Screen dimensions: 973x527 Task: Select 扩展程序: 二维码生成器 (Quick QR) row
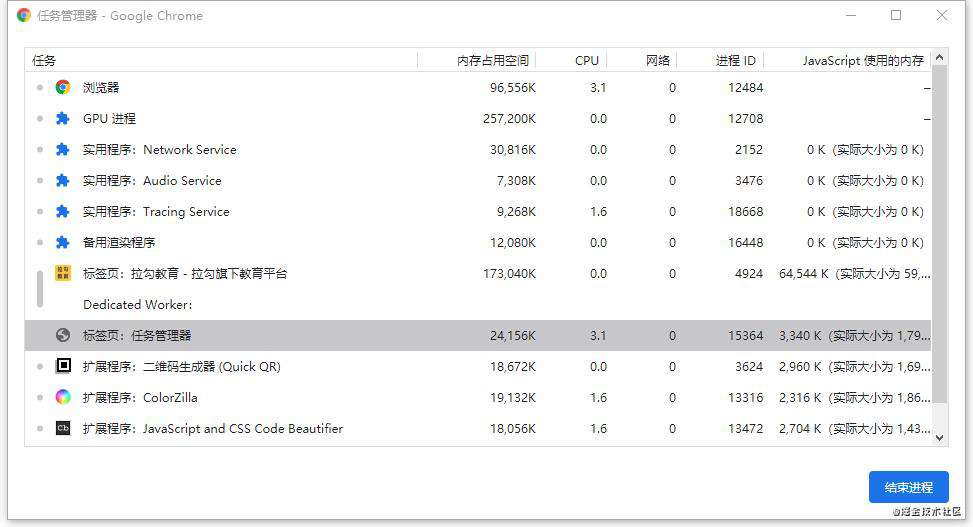(478, 367)
